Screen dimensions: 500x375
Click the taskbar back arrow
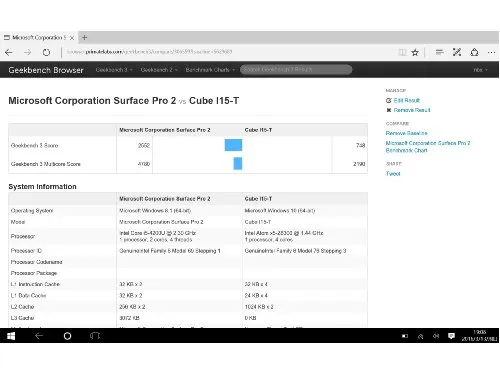coord(39,336)
